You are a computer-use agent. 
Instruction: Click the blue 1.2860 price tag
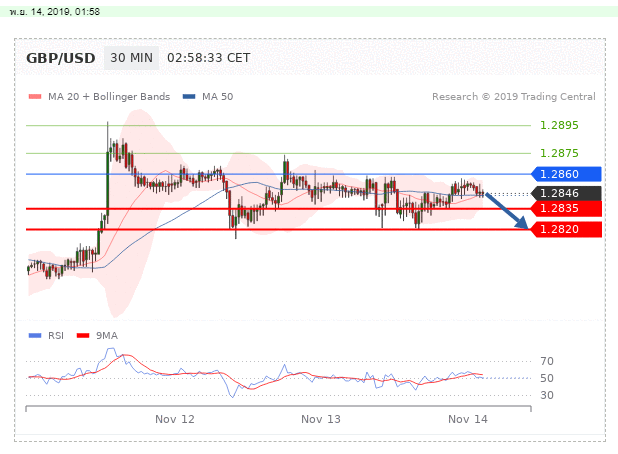566,174
